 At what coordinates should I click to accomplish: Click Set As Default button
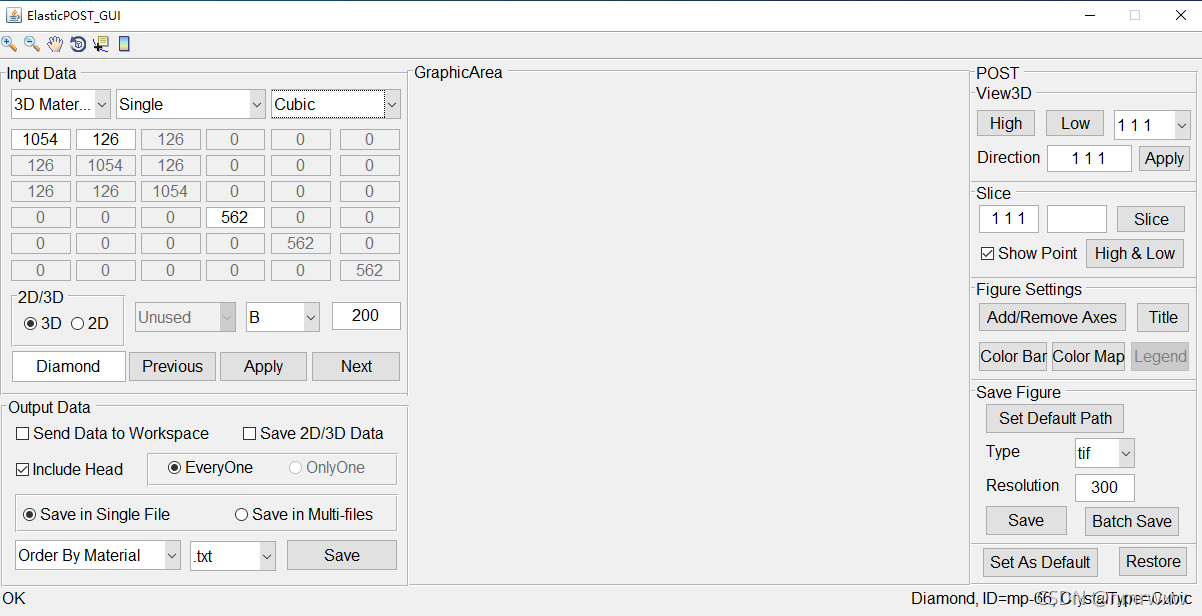1040,562
